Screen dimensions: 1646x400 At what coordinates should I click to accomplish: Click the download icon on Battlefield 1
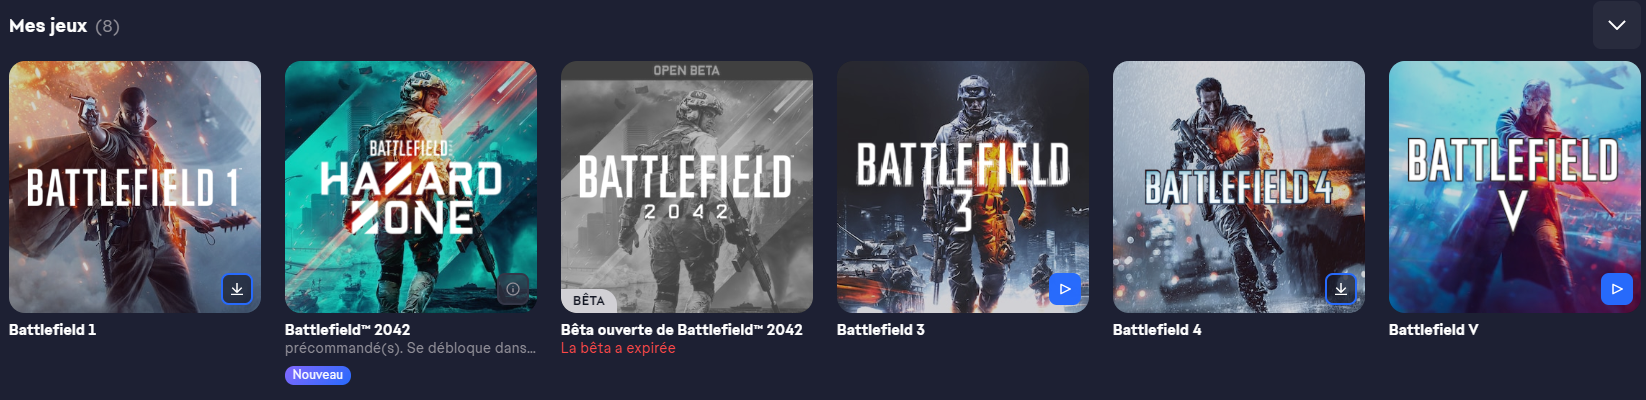pyautogui.click(x=237, y=289)
